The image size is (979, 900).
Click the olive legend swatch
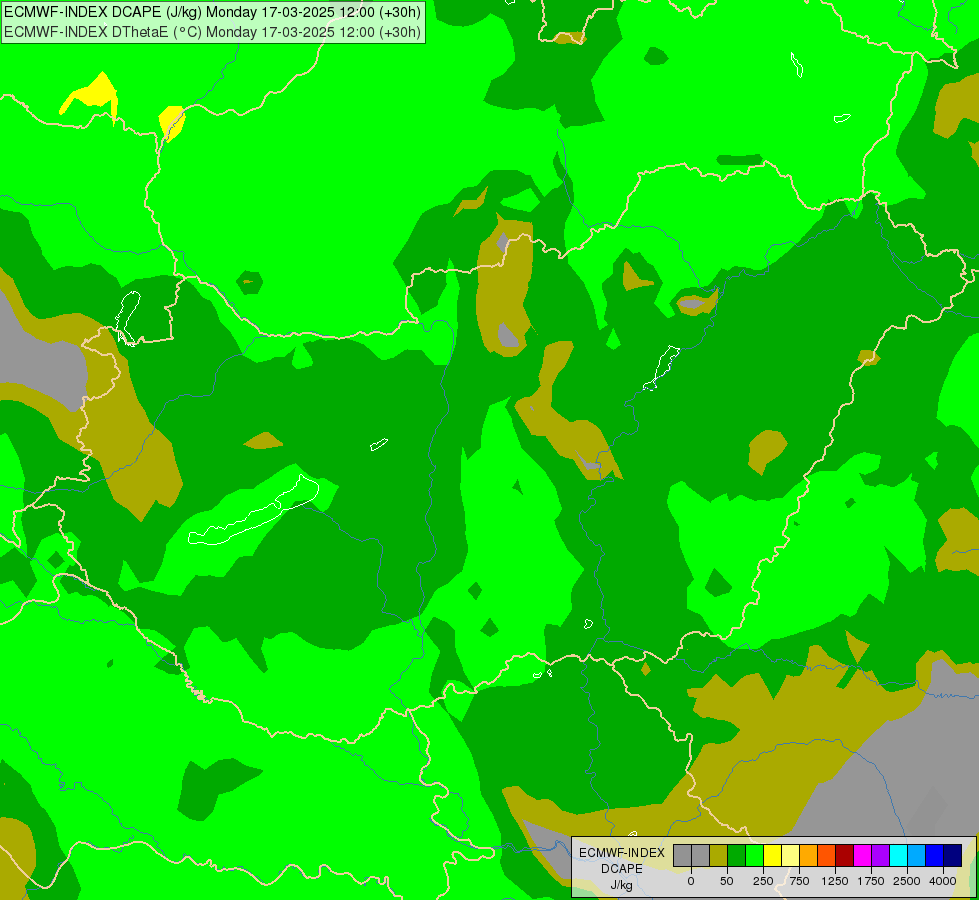[x=719, y=855]
